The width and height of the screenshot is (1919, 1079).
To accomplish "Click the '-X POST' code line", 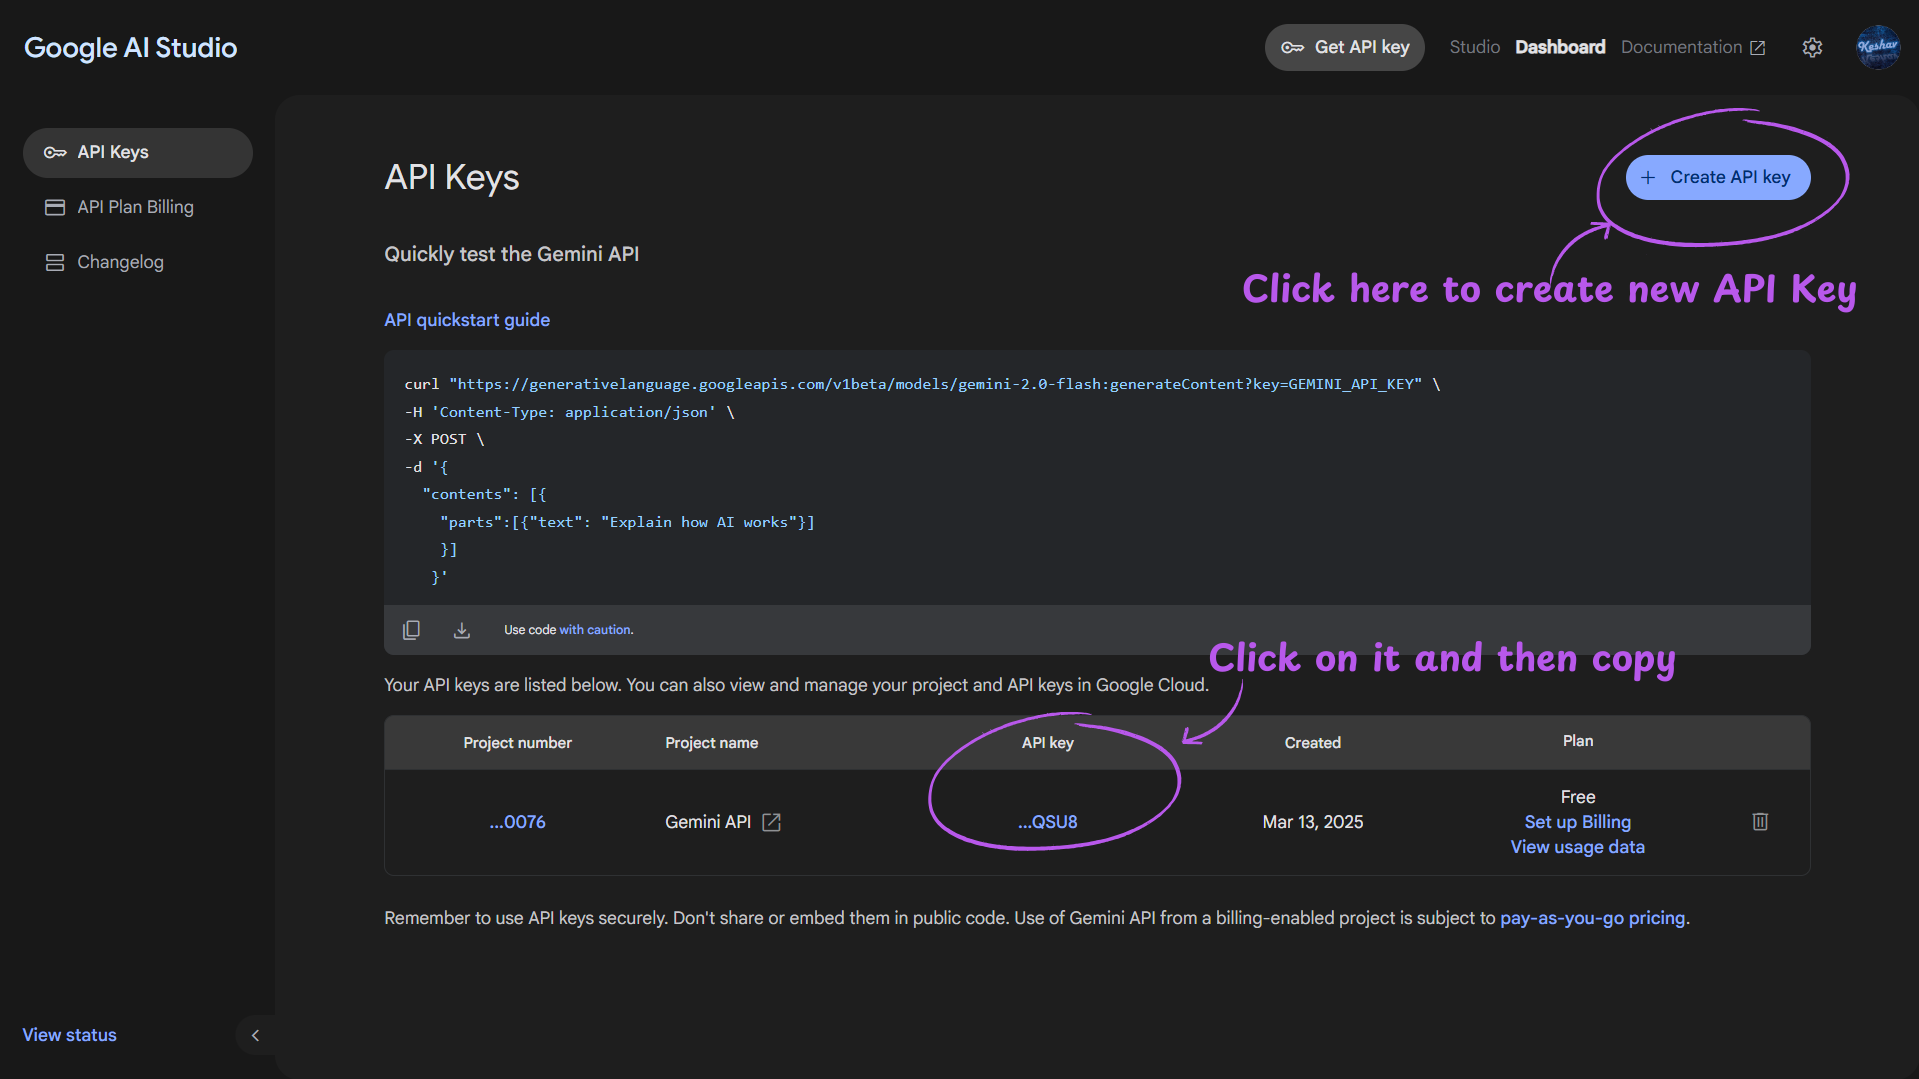I will point(444,439).
